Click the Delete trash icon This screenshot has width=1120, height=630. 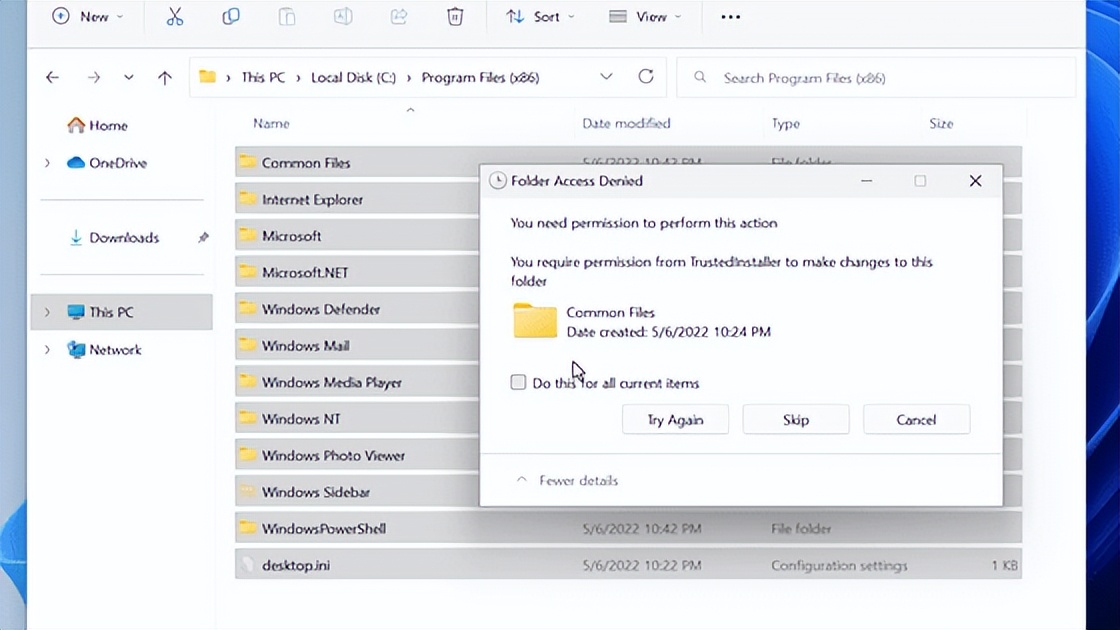455,16
